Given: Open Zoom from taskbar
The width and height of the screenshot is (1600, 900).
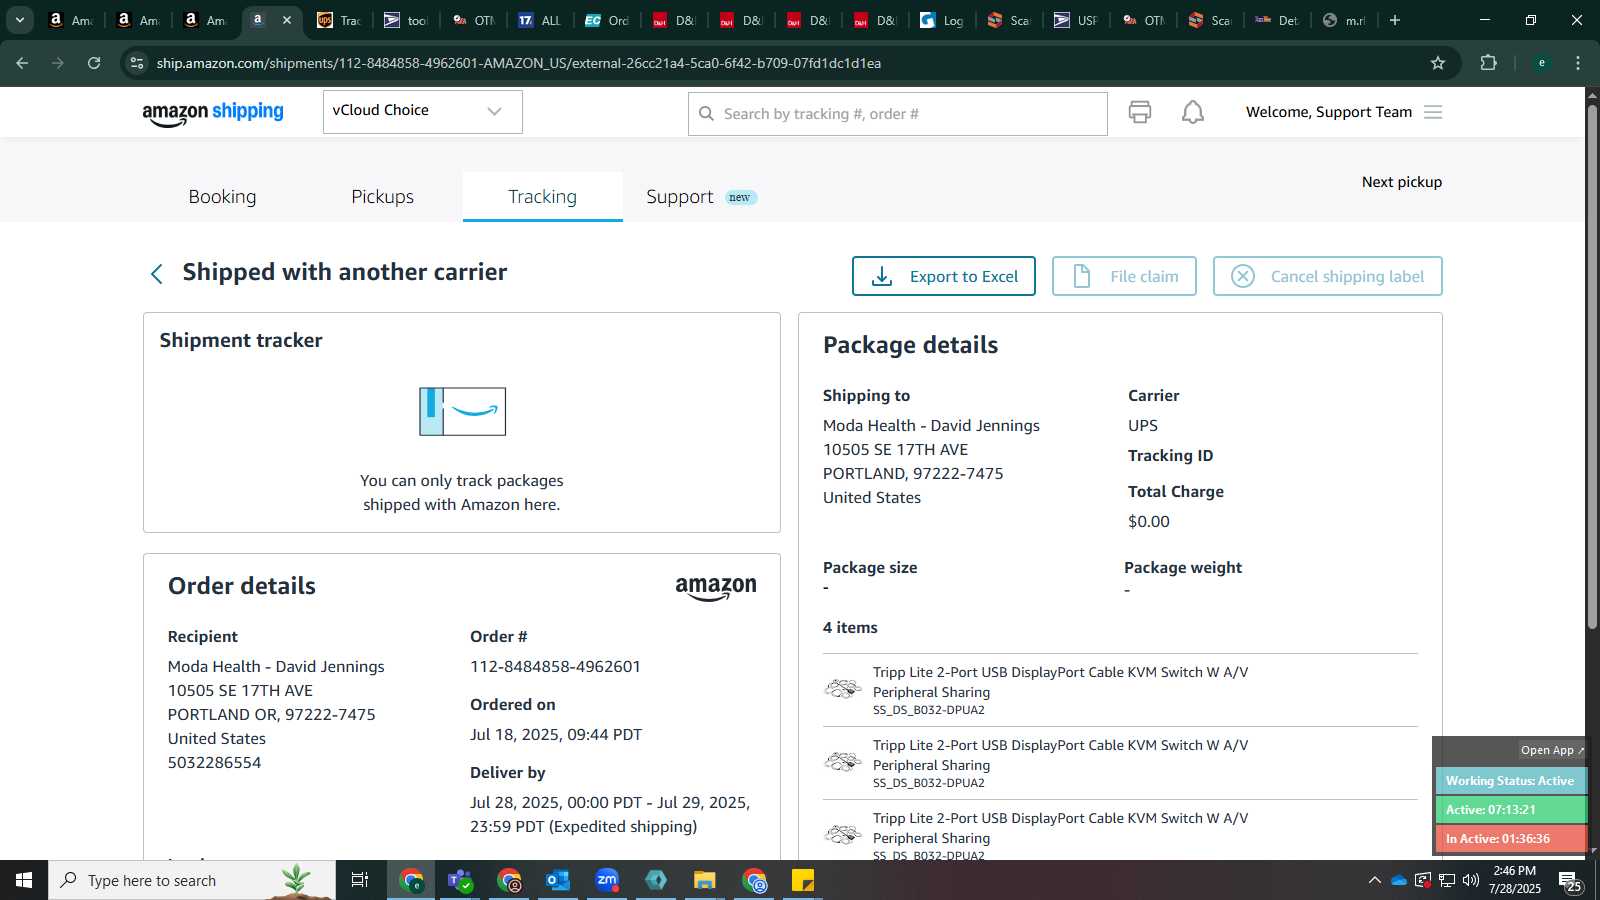Looking at the screenshot, I should click(607, 880).
